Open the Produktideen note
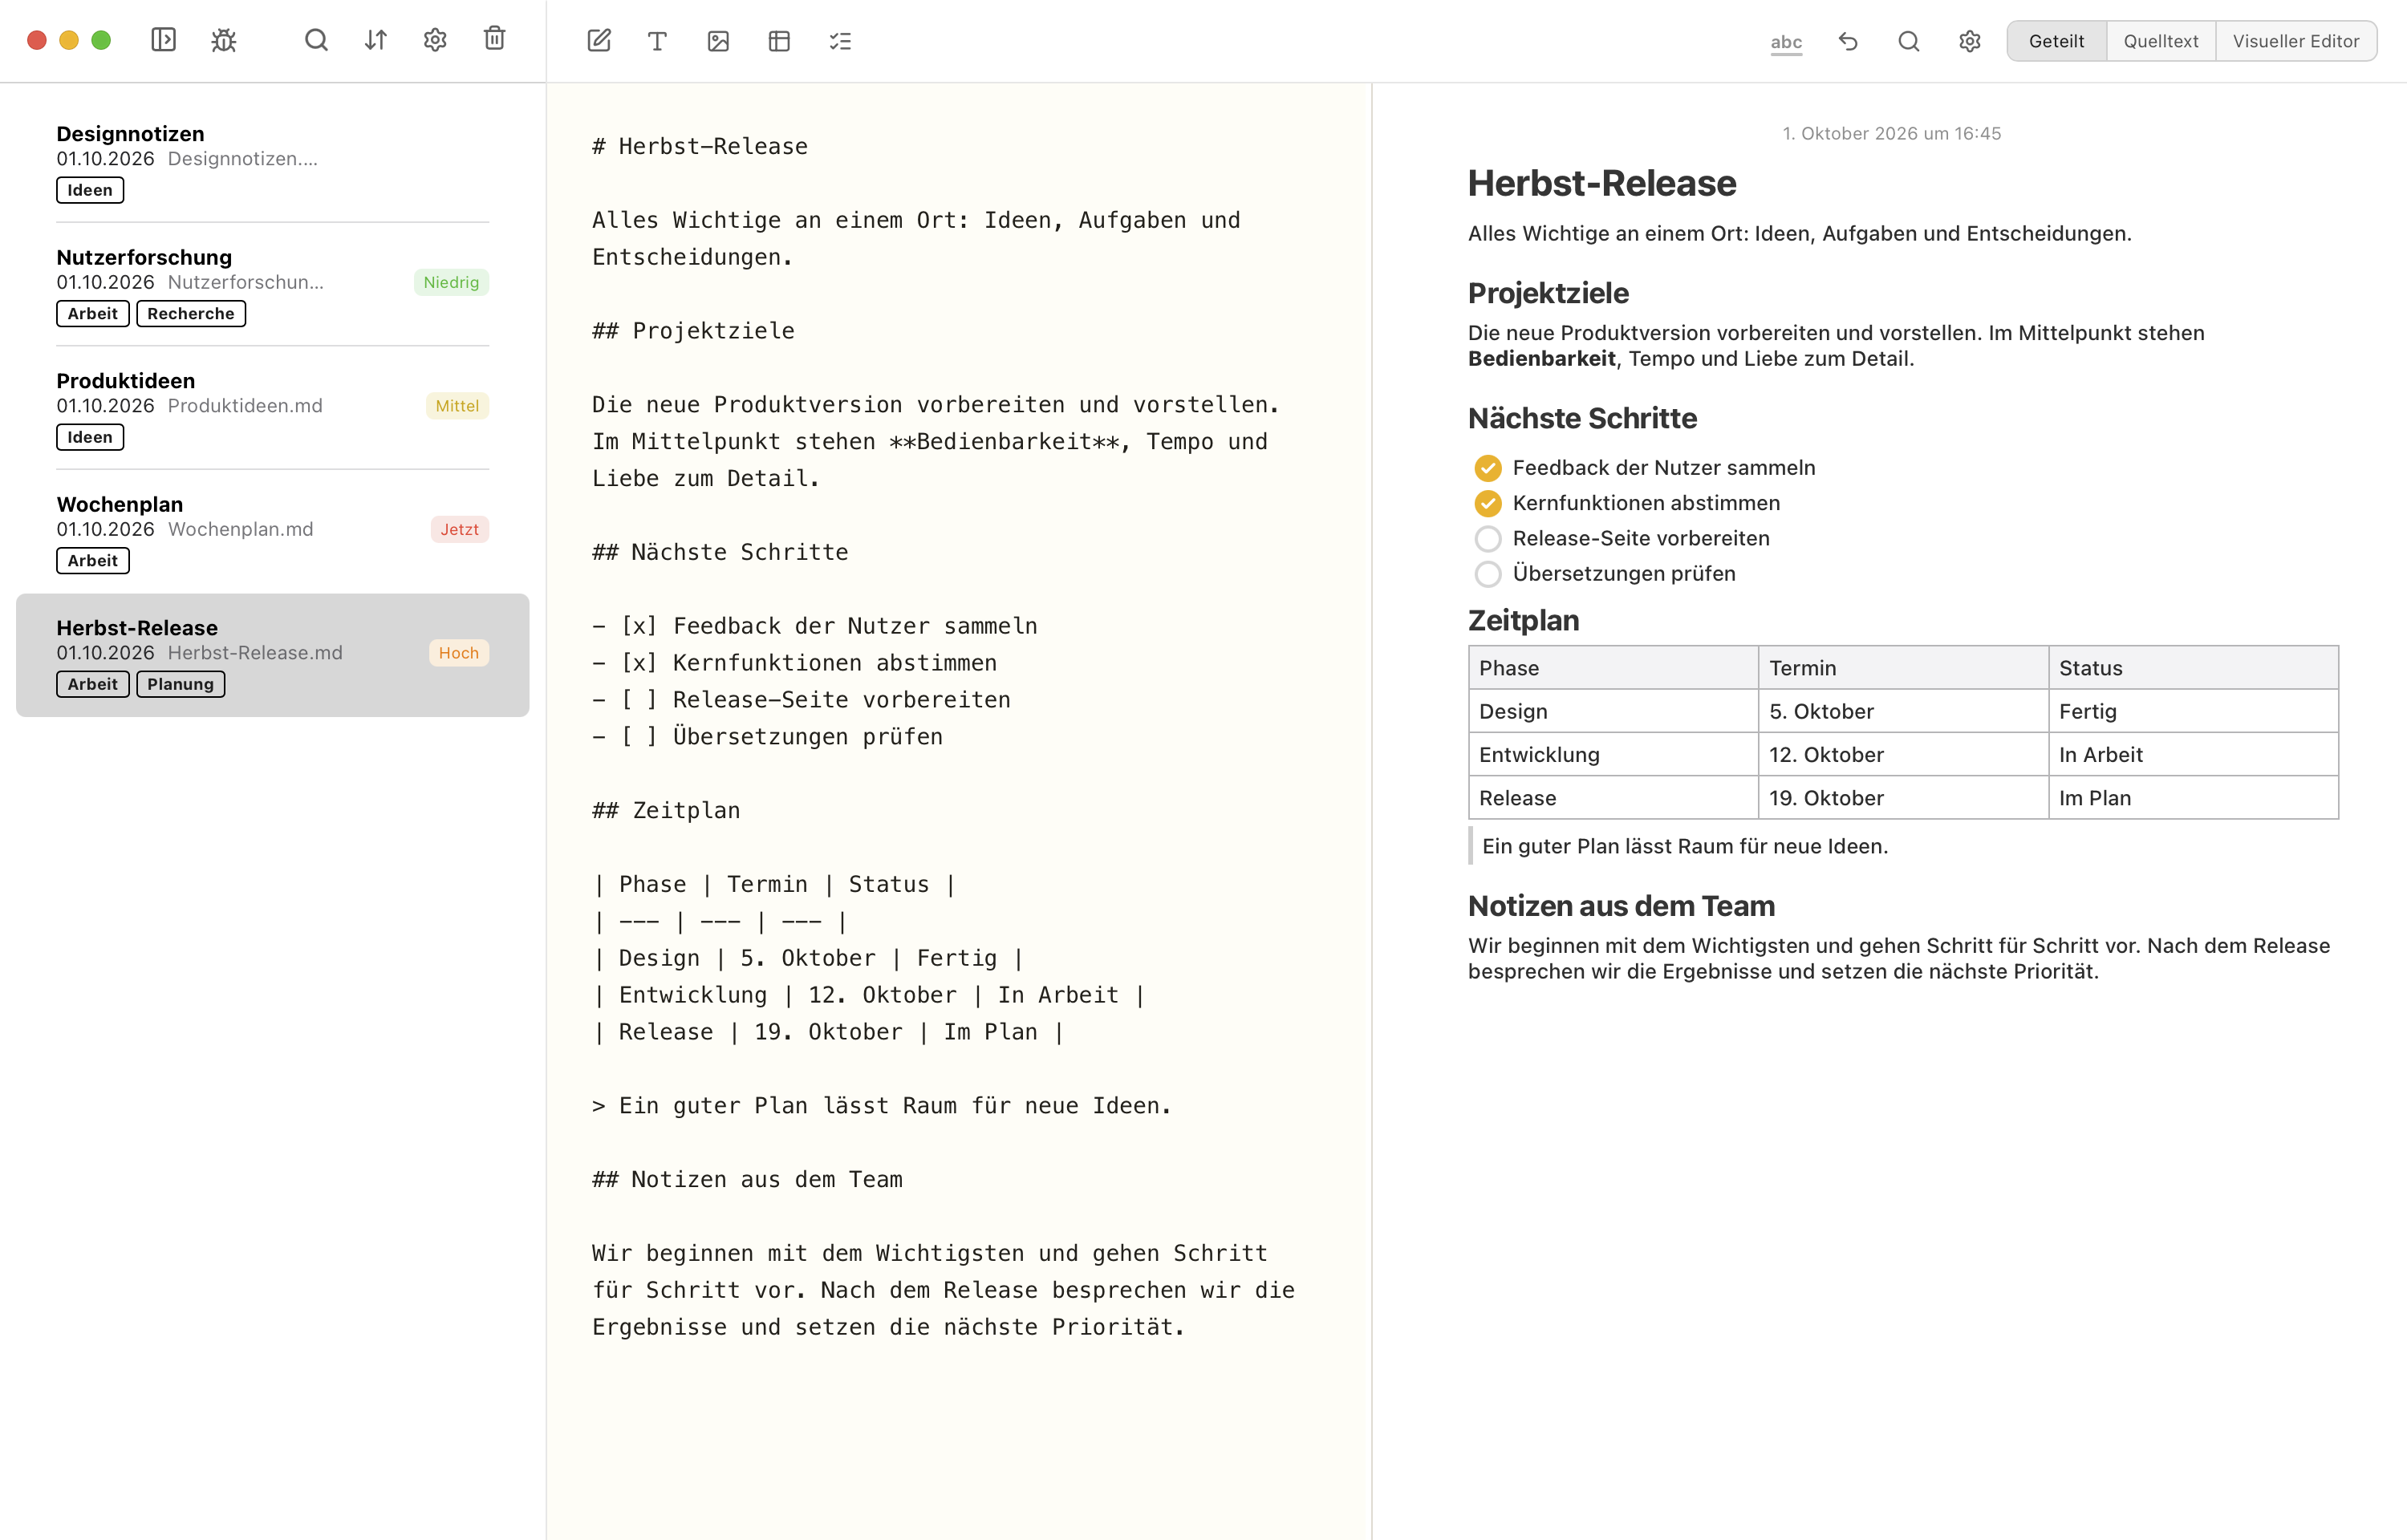Image resolution: width=2407 pixels, height=1540 pixels. click(x=272, y=408)
